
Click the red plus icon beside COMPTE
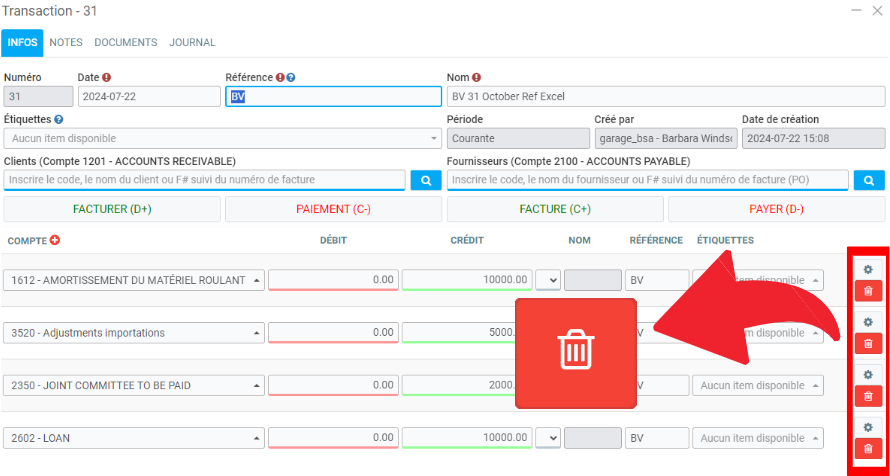[x=55, y=240]
